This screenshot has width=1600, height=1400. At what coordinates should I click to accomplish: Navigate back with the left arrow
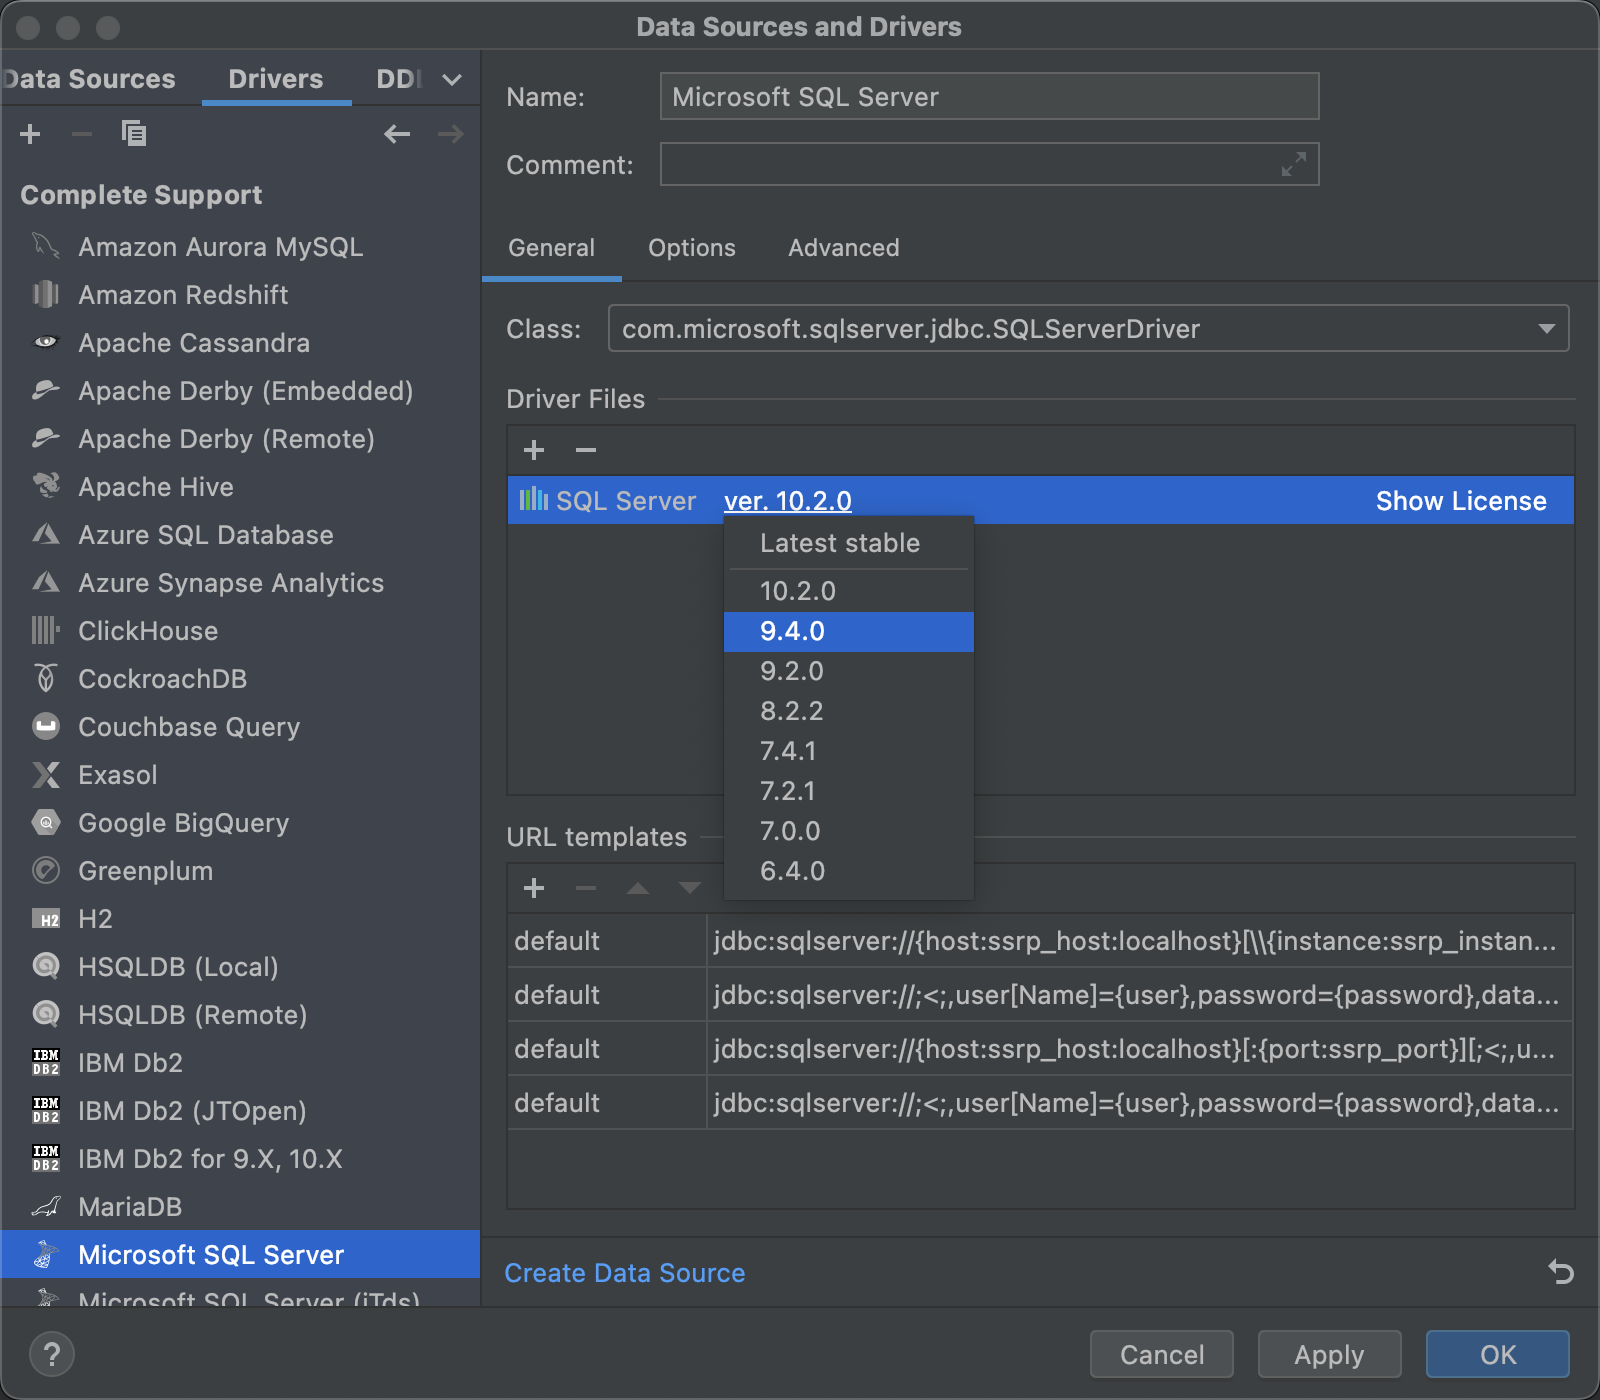(x=397, y=134)
